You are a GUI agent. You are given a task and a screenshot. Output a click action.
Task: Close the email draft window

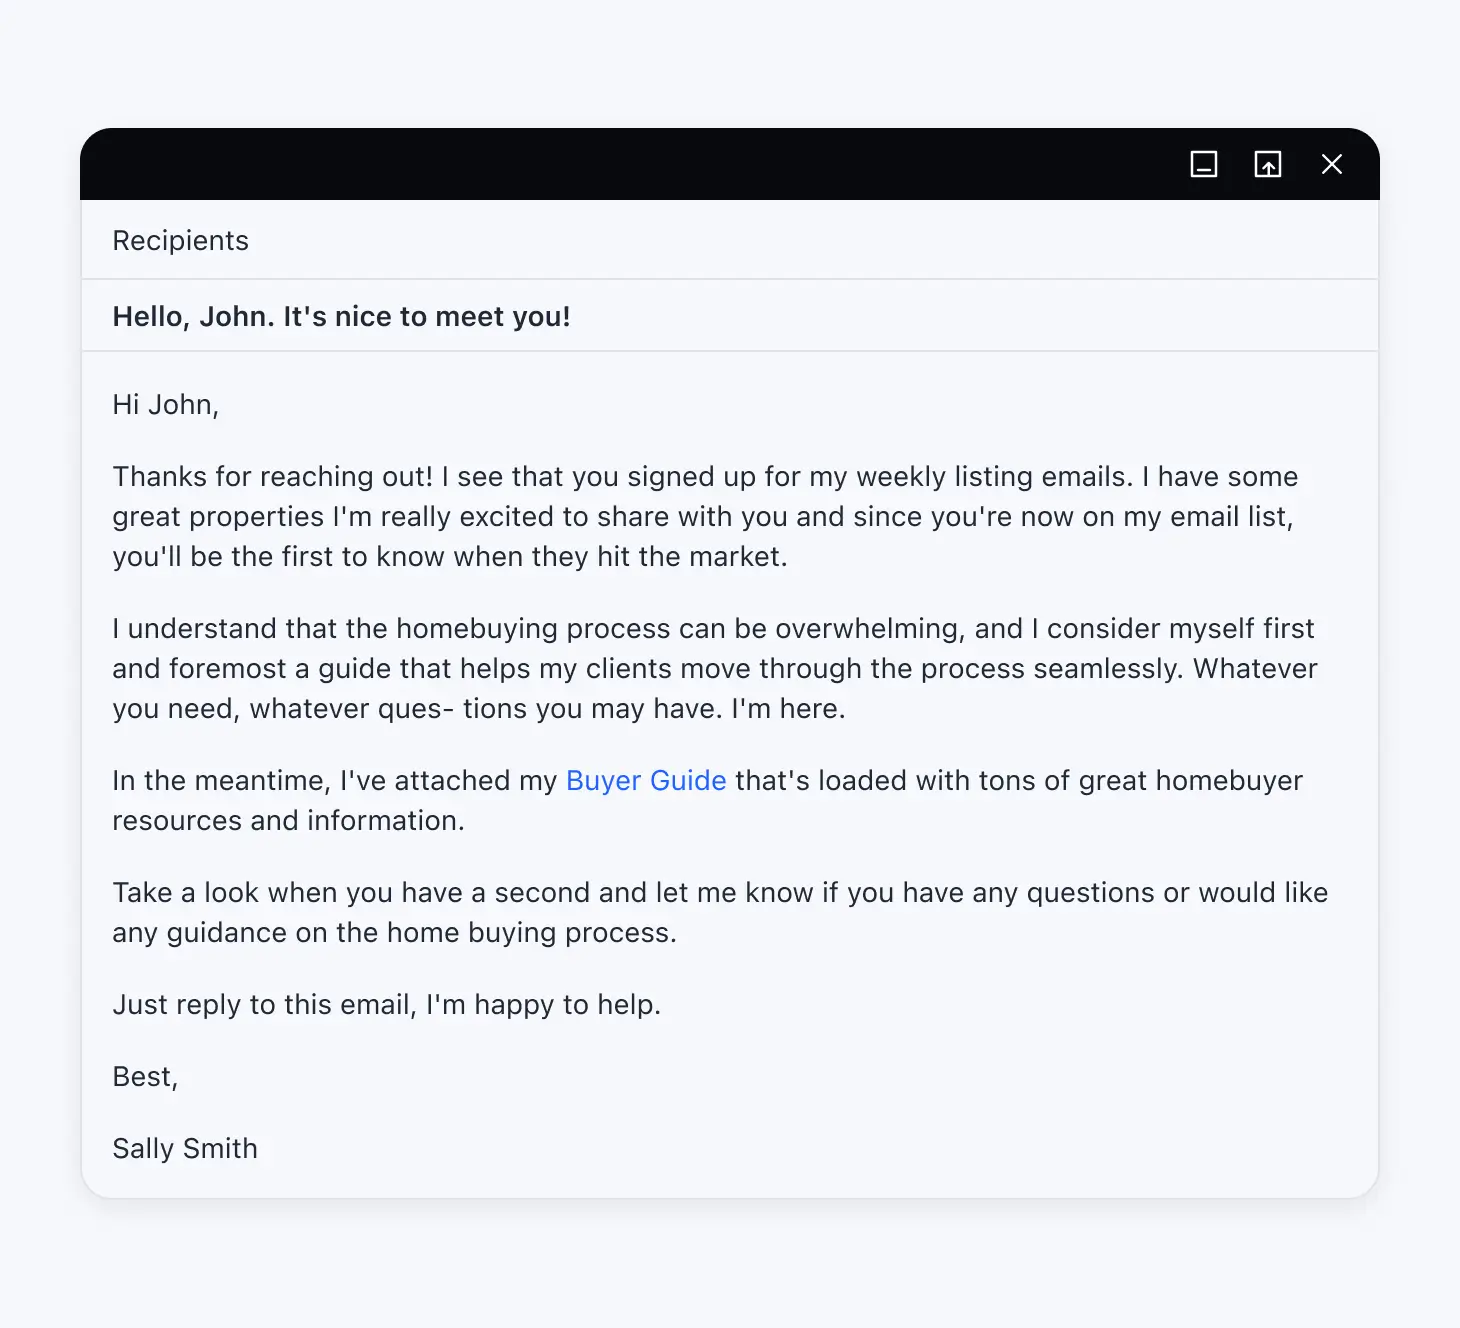click(1332, 164)
